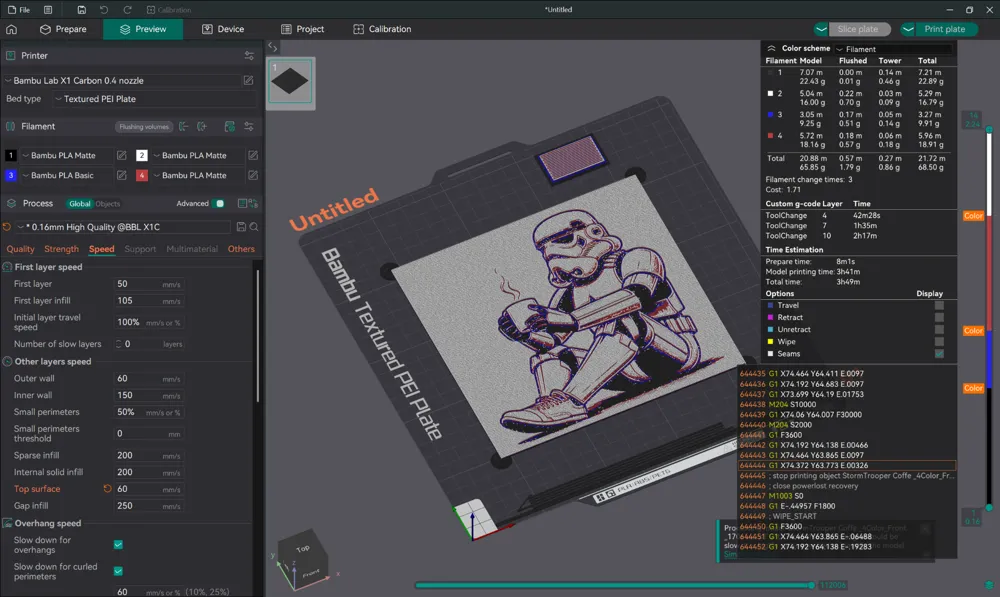
Task: Open the home screen icon
Action: pos(11,29)
